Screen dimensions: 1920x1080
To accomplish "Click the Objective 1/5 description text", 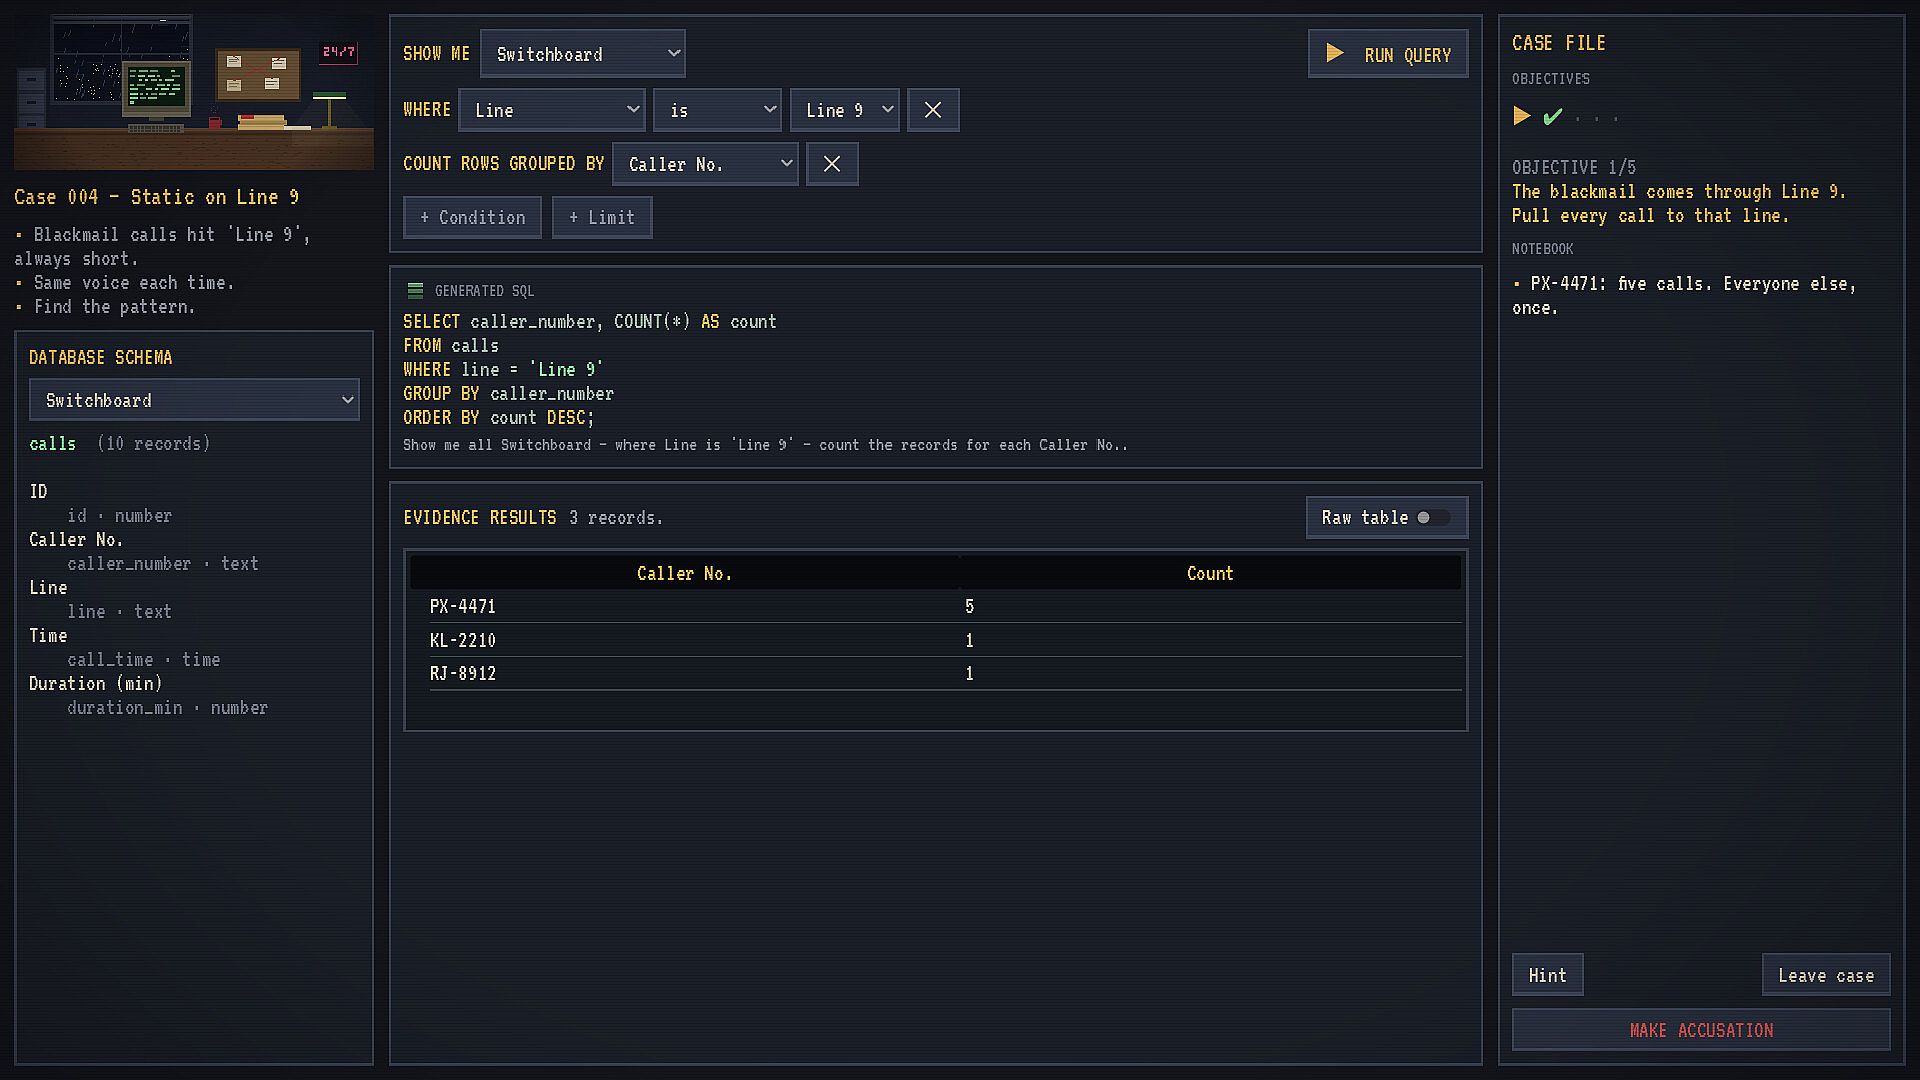I will [1679, 203].
